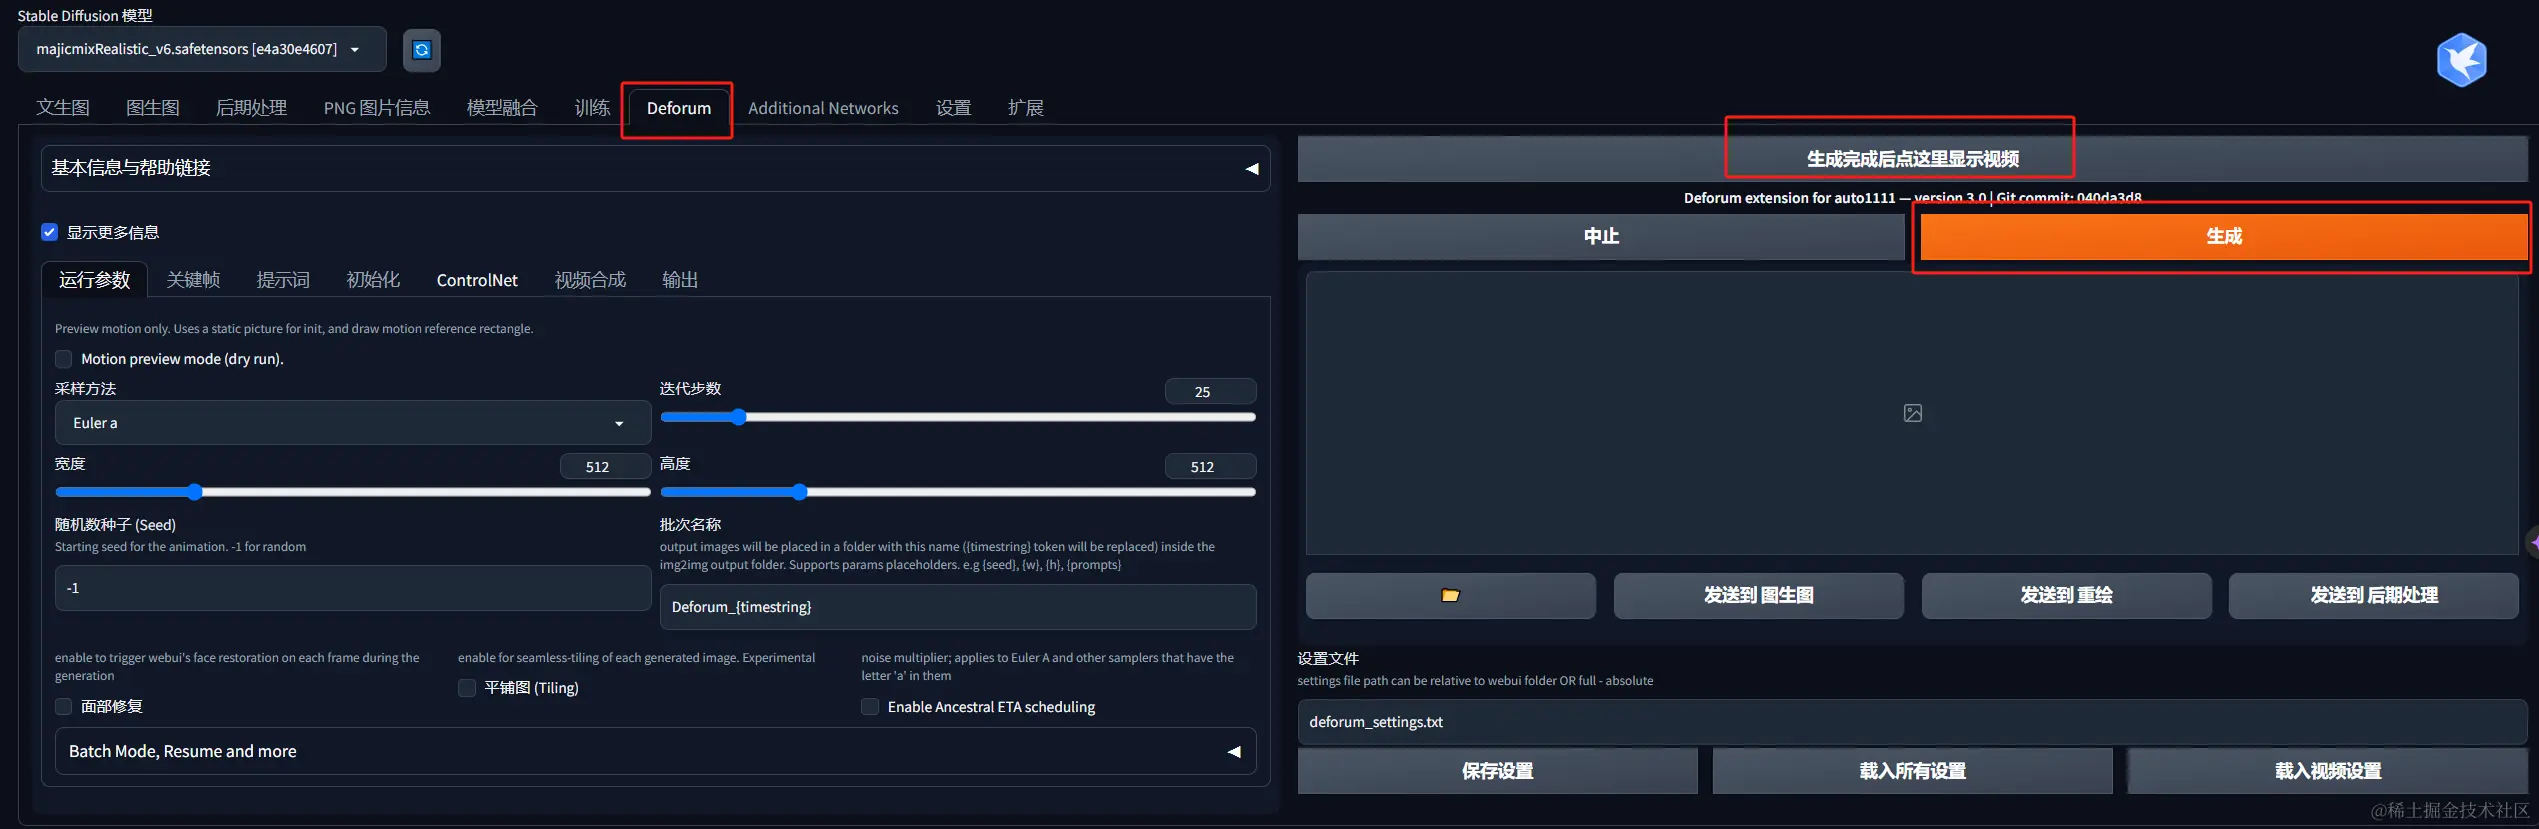Click the 载入所有设置 button
The height and width of the screenshot is (829, 2539).
click(x=1912, y=771)
